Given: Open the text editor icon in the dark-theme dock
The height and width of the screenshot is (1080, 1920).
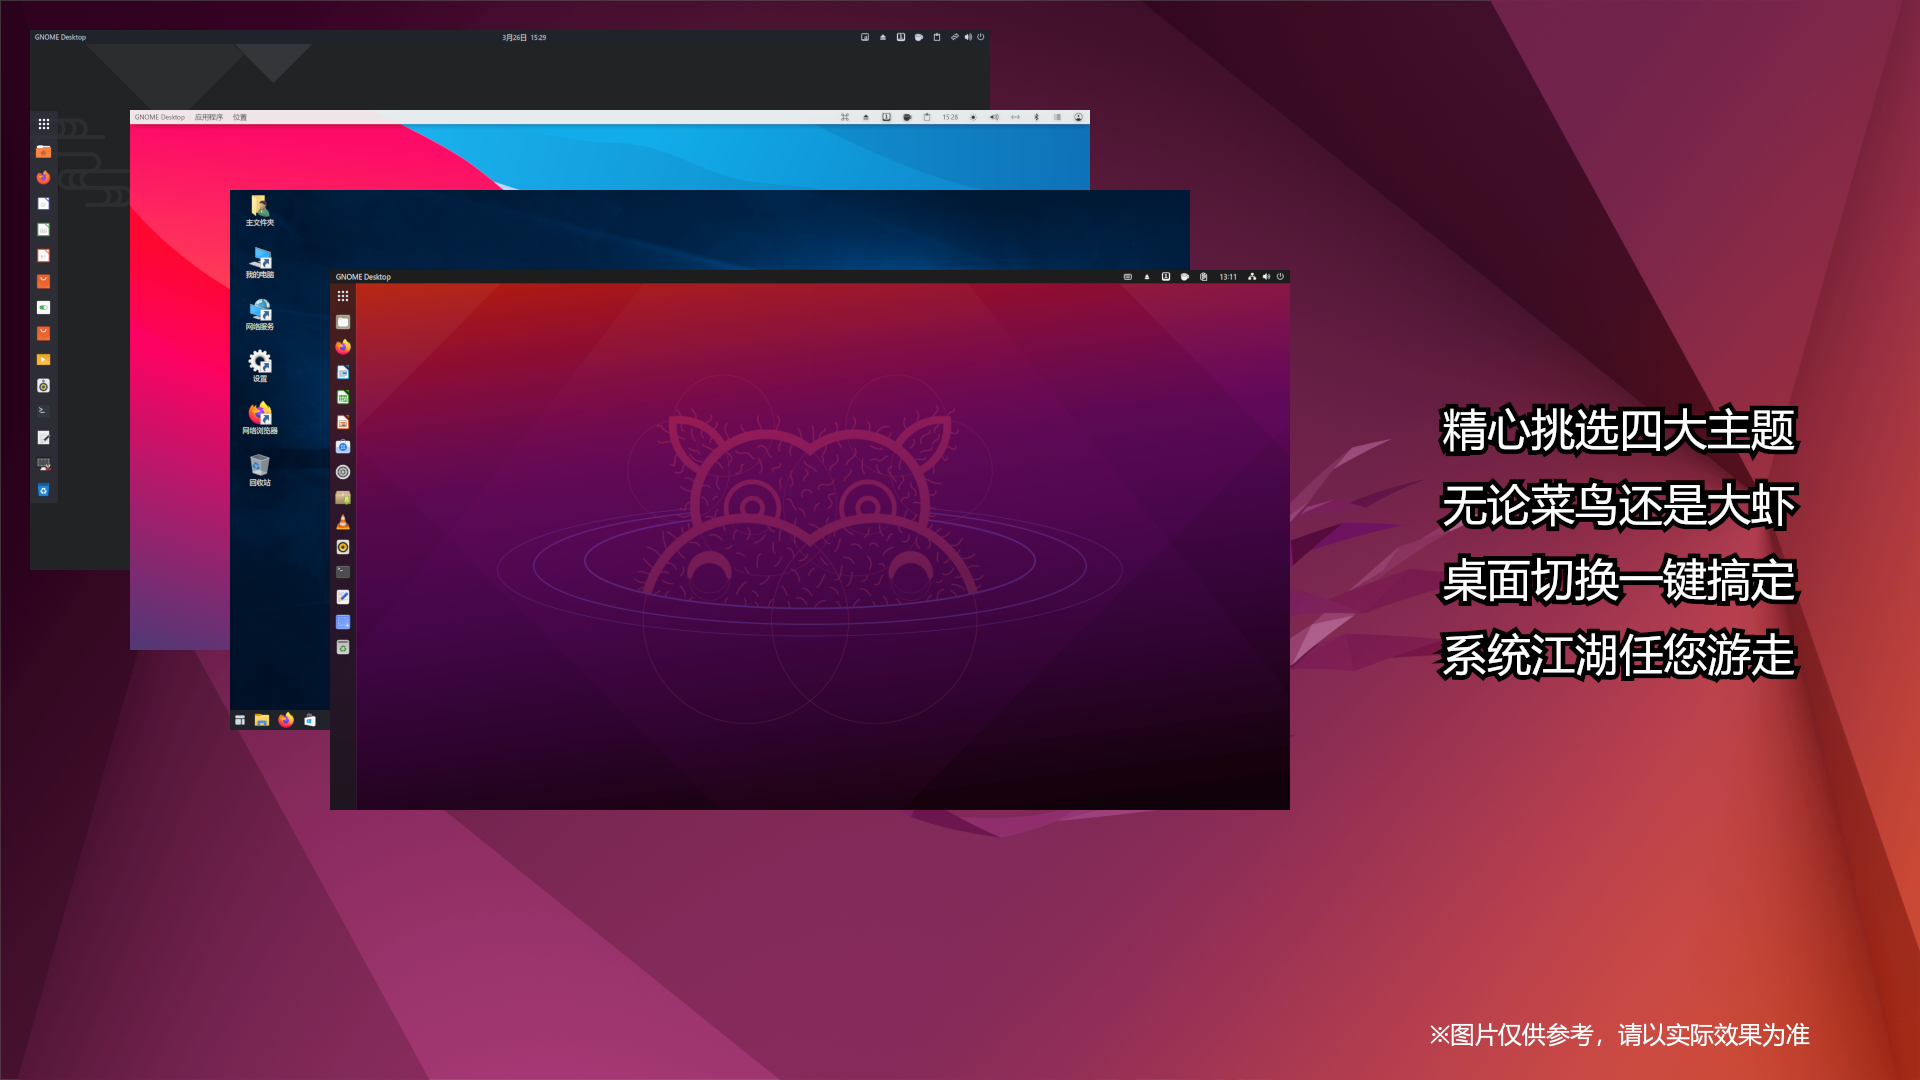Looking at the screenshot, I should coord(44,437).
